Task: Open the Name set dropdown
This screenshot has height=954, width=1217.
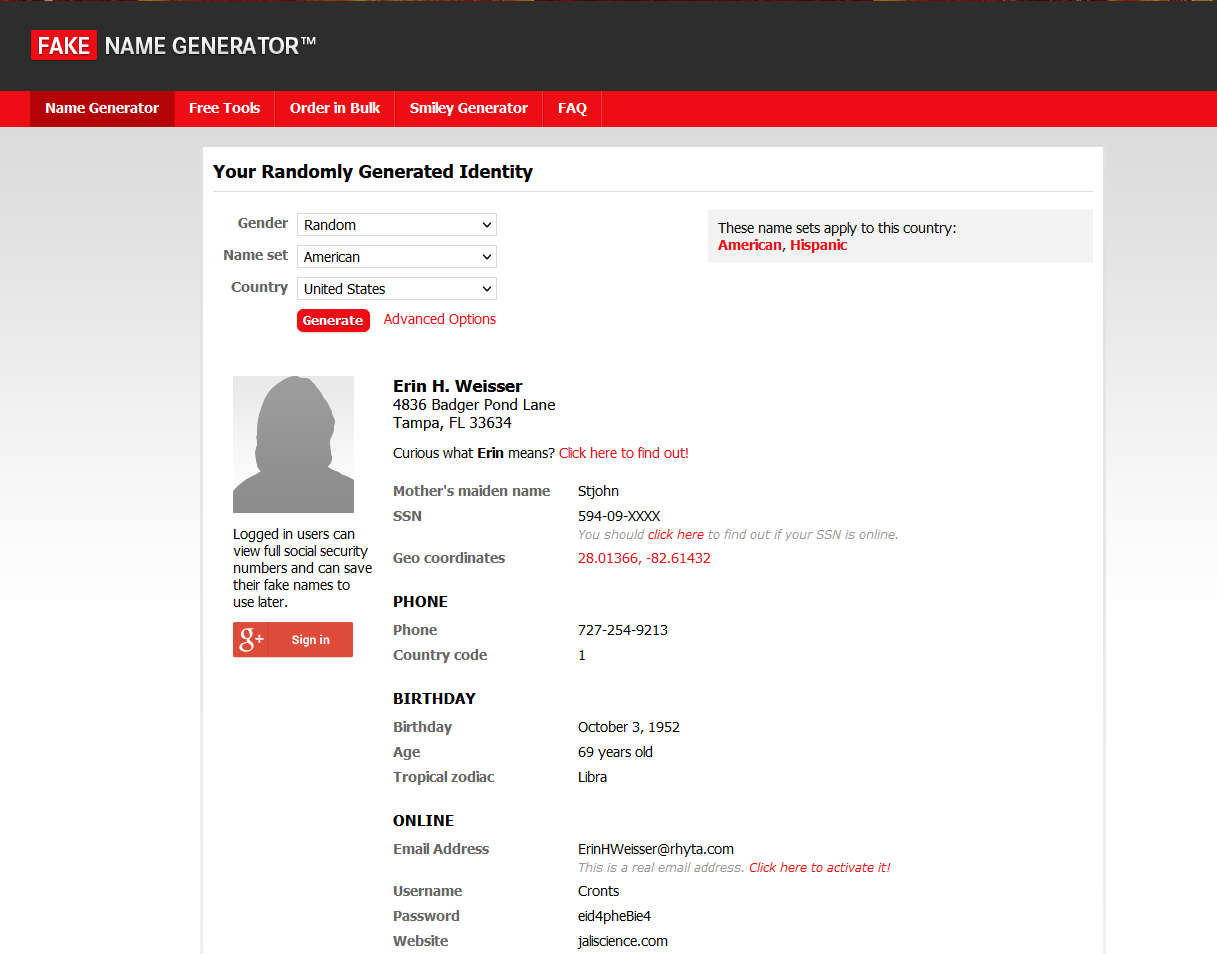Action: (x=397, y=257)
